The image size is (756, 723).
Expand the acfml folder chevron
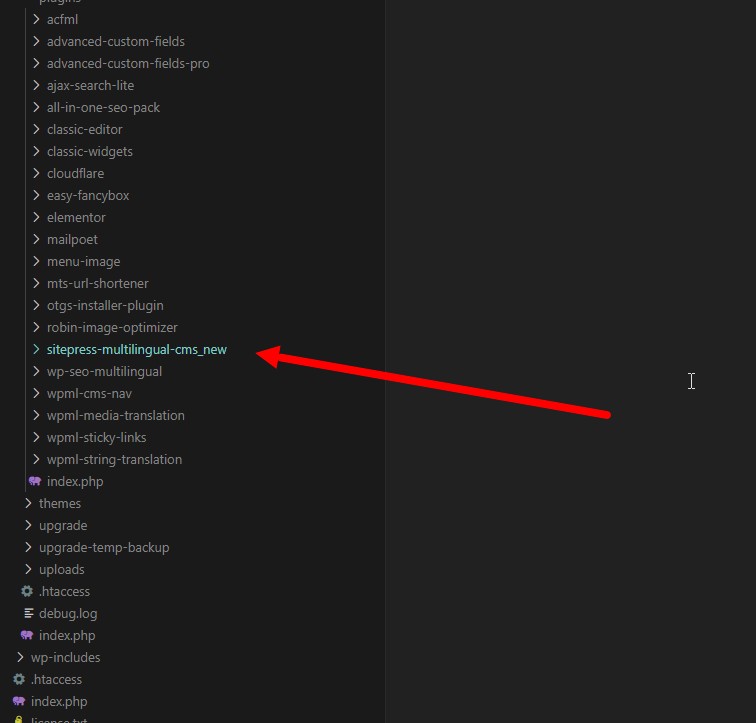point(36,19)
